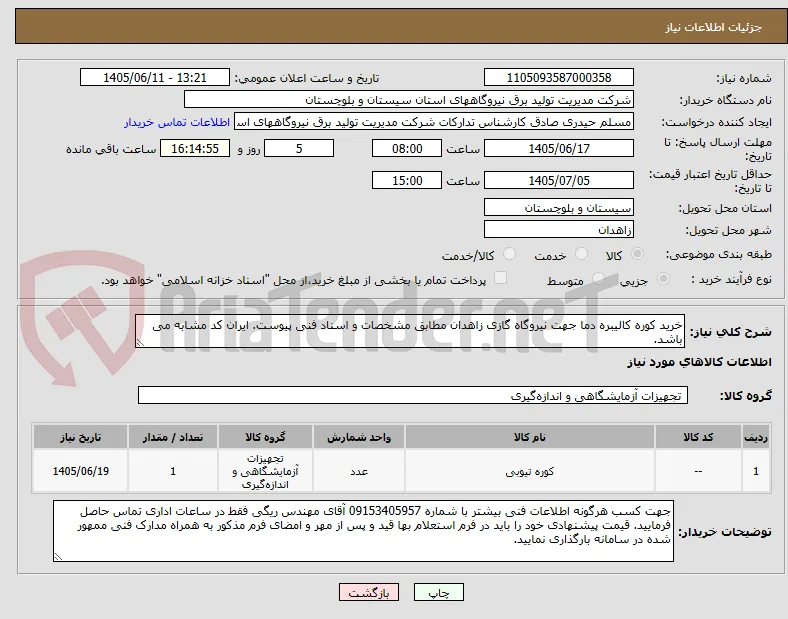788x619 pixels.
Task: Click the نام کالا column header
Action: point(530,437)
